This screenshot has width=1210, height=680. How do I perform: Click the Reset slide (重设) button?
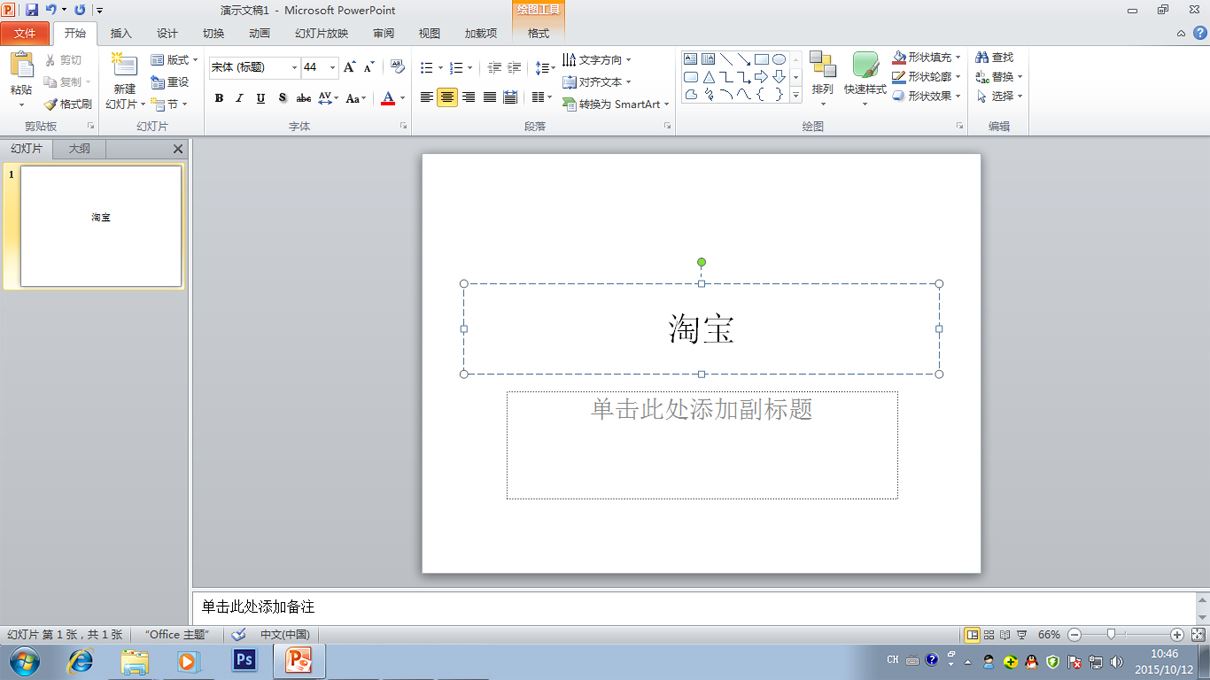coord(169,82)
